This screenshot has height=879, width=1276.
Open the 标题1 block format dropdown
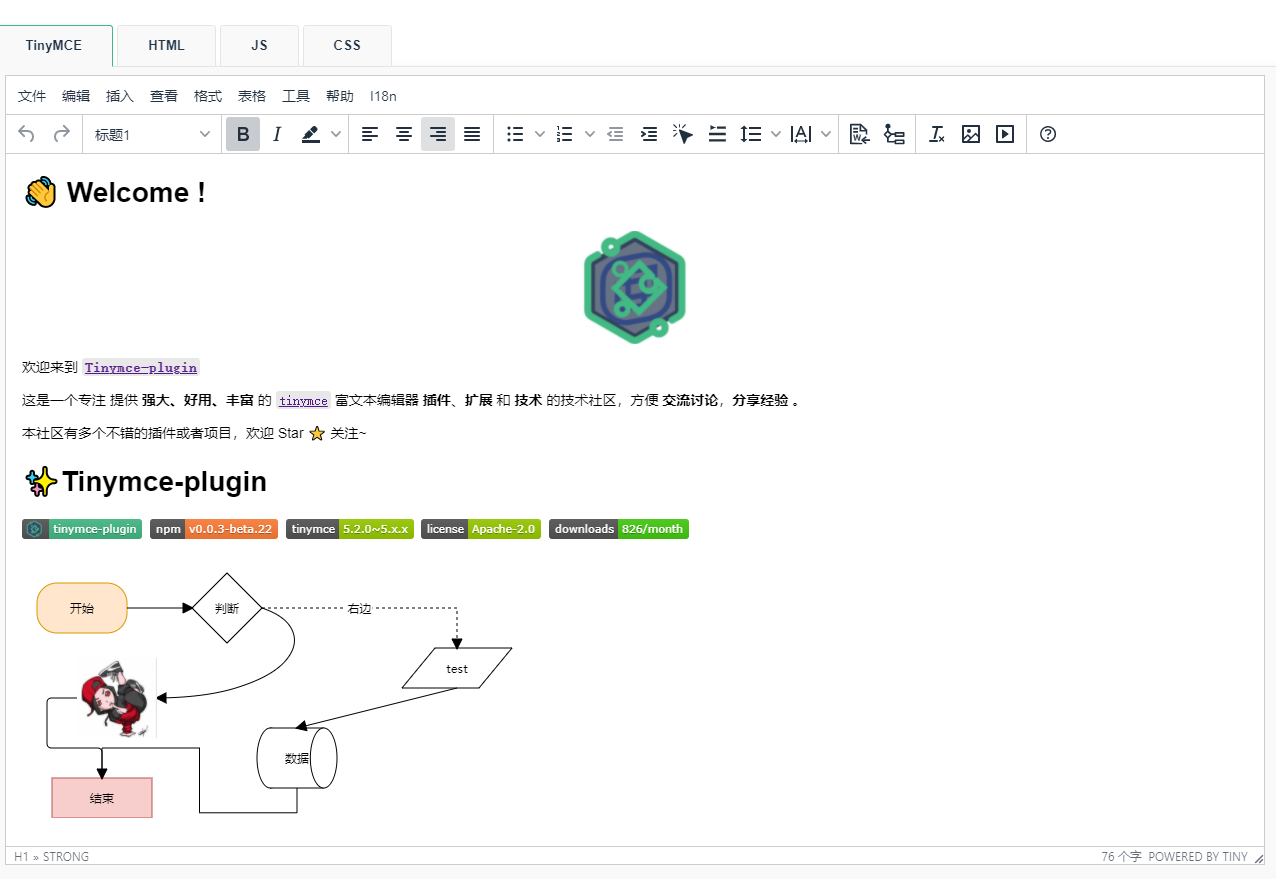(152, 134)
